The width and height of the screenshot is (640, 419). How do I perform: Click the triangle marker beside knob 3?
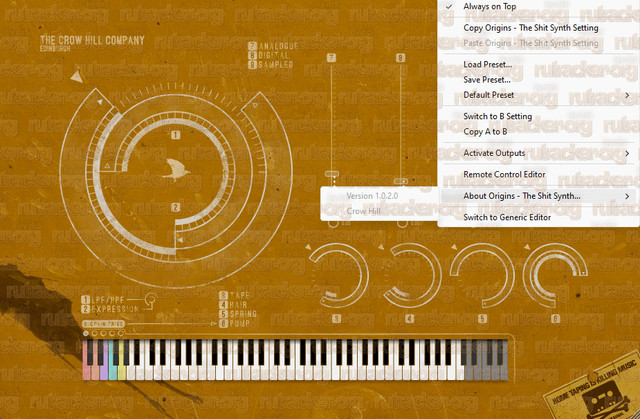click(308, 247)
